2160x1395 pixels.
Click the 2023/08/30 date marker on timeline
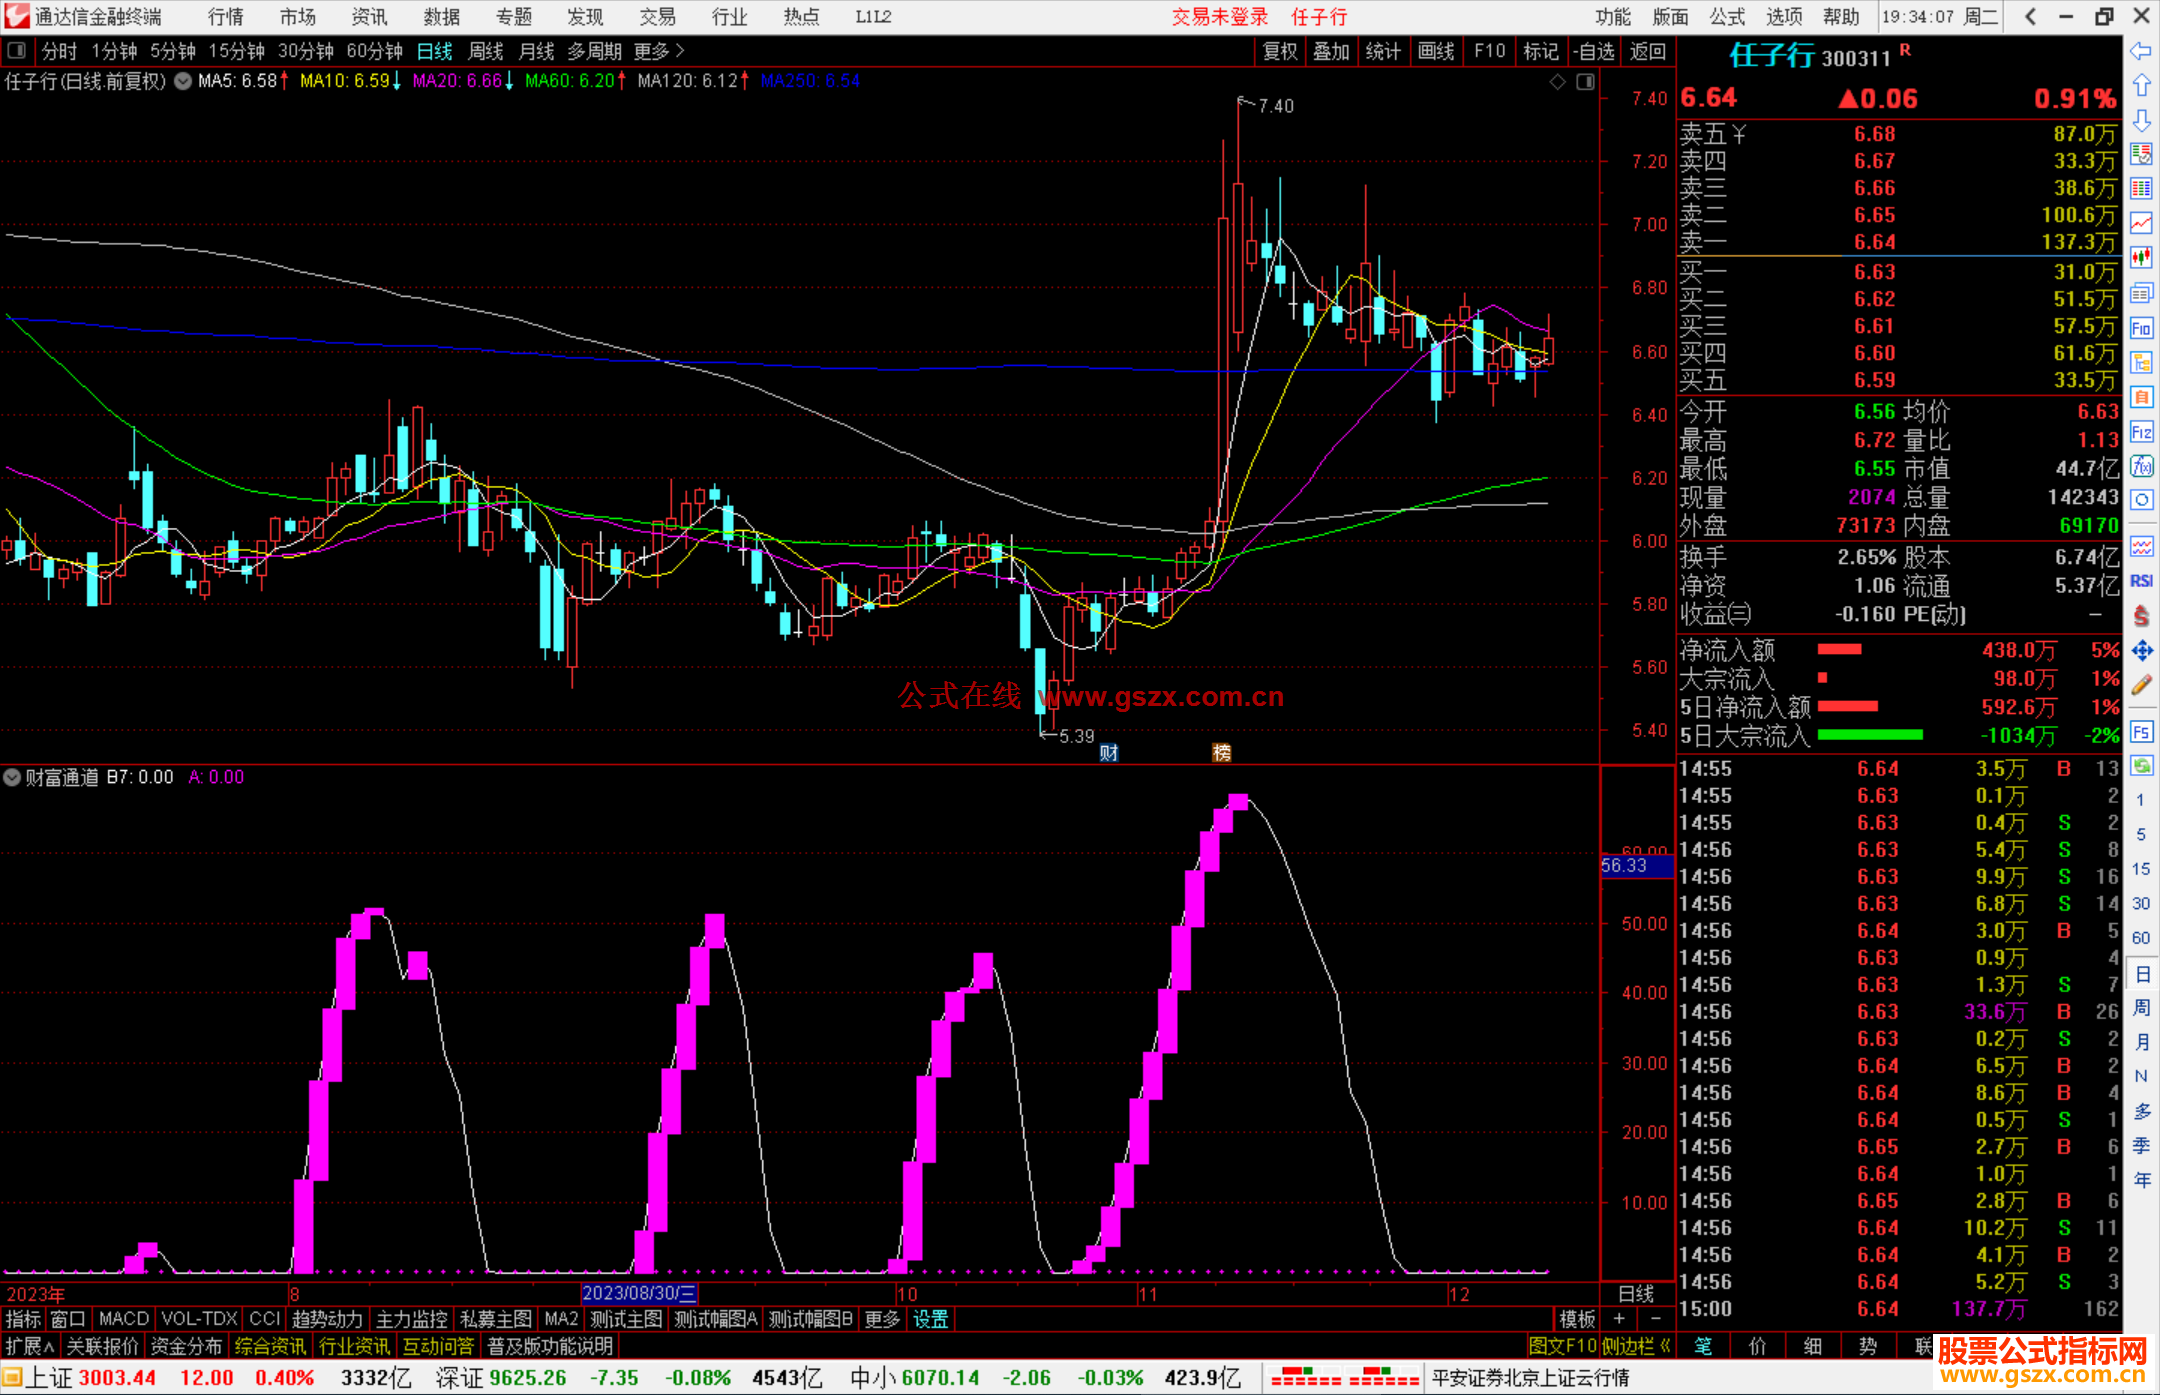click(638, 1293)
